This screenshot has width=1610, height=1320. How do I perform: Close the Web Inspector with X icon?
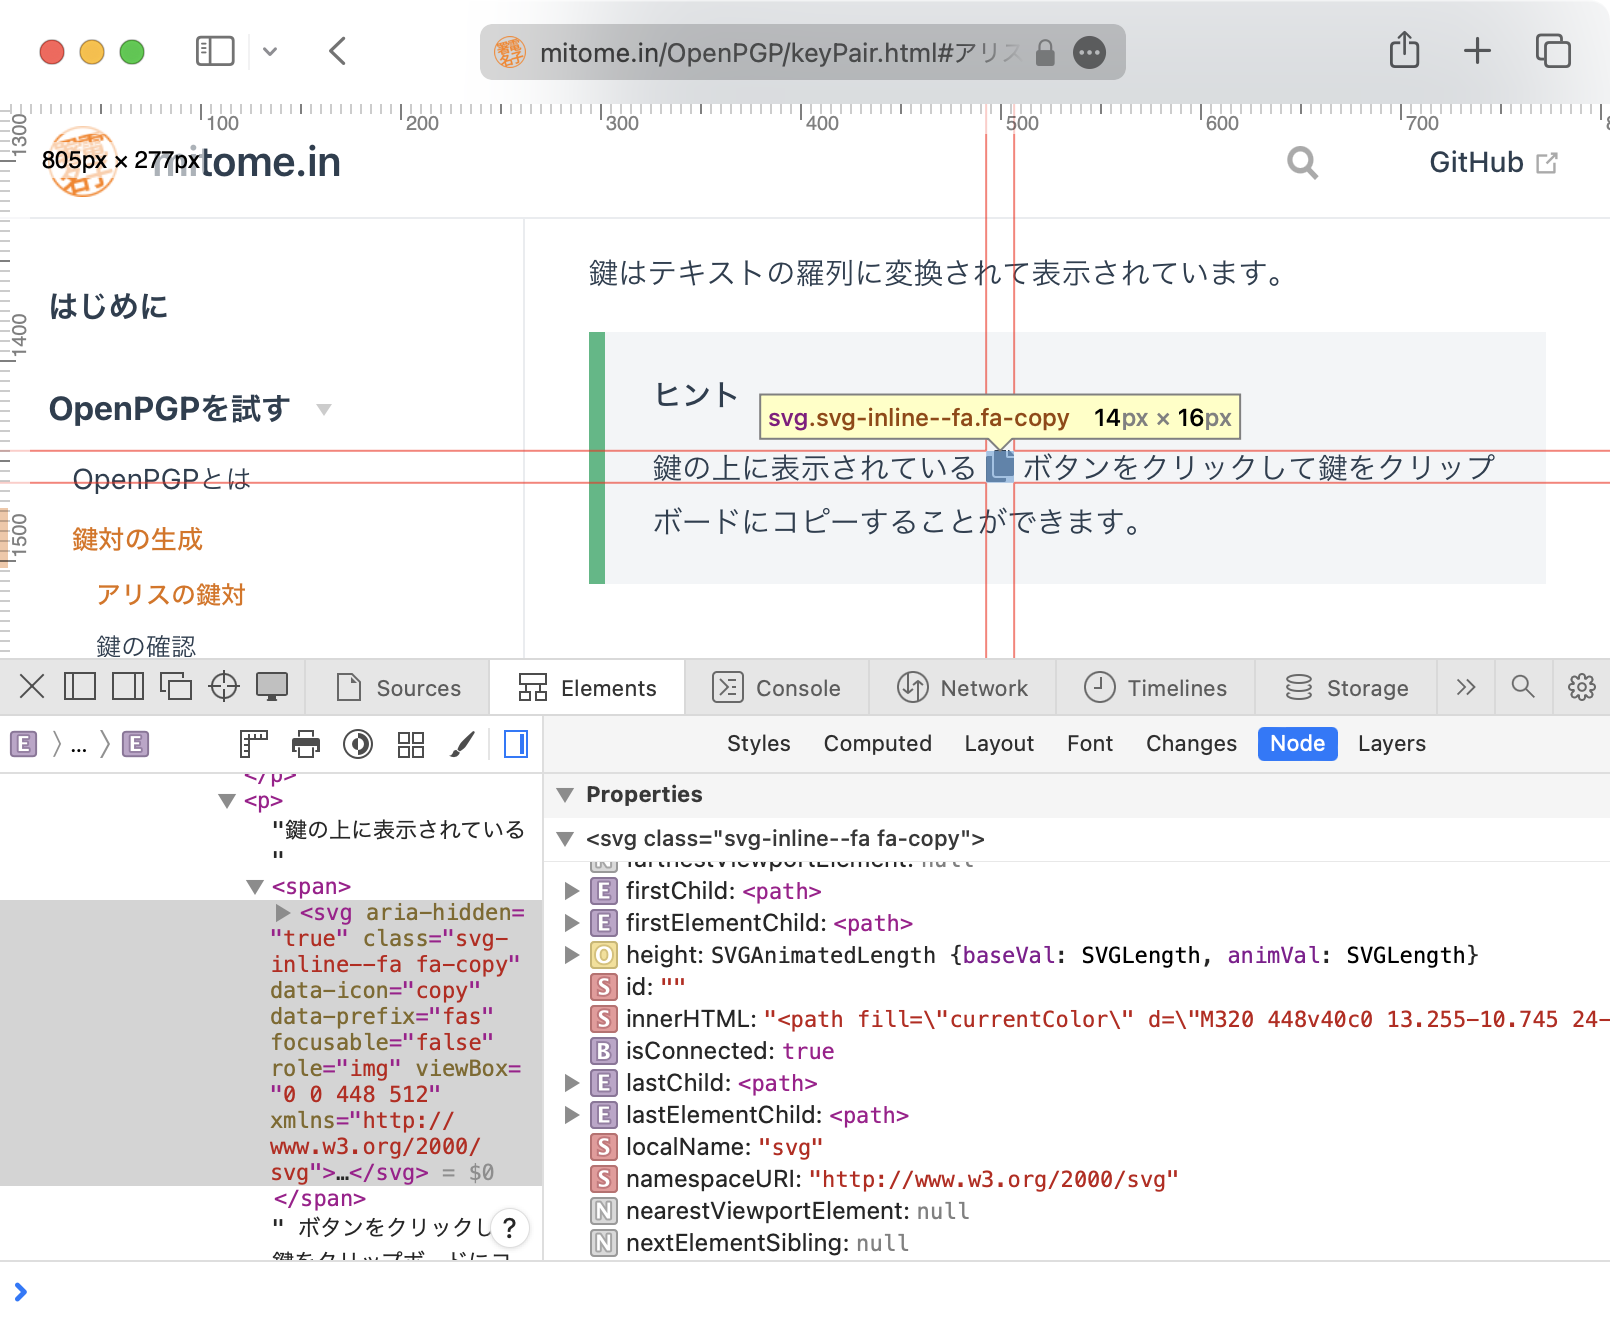tap(32, 687)
